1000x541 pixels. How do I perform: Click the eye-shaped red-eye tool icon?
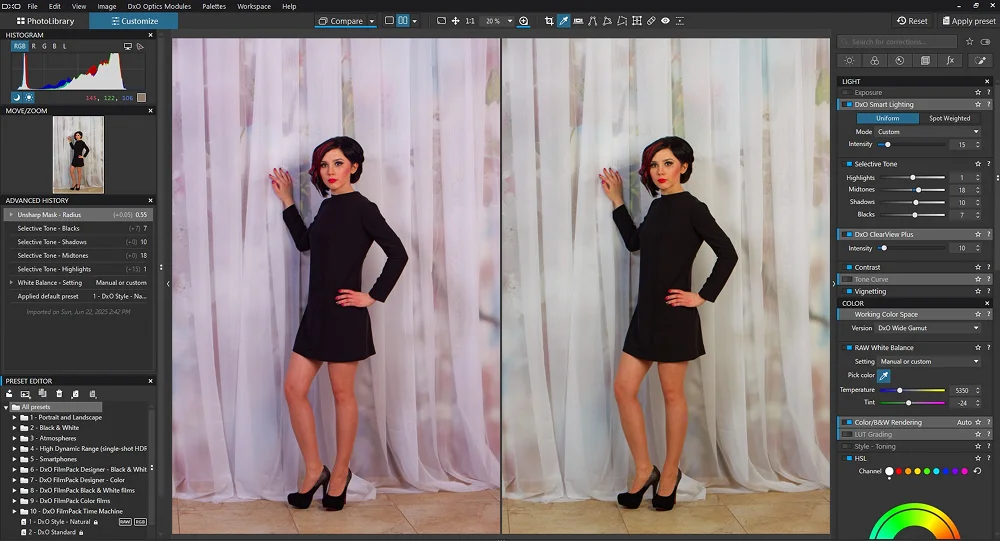click(665, 21)
